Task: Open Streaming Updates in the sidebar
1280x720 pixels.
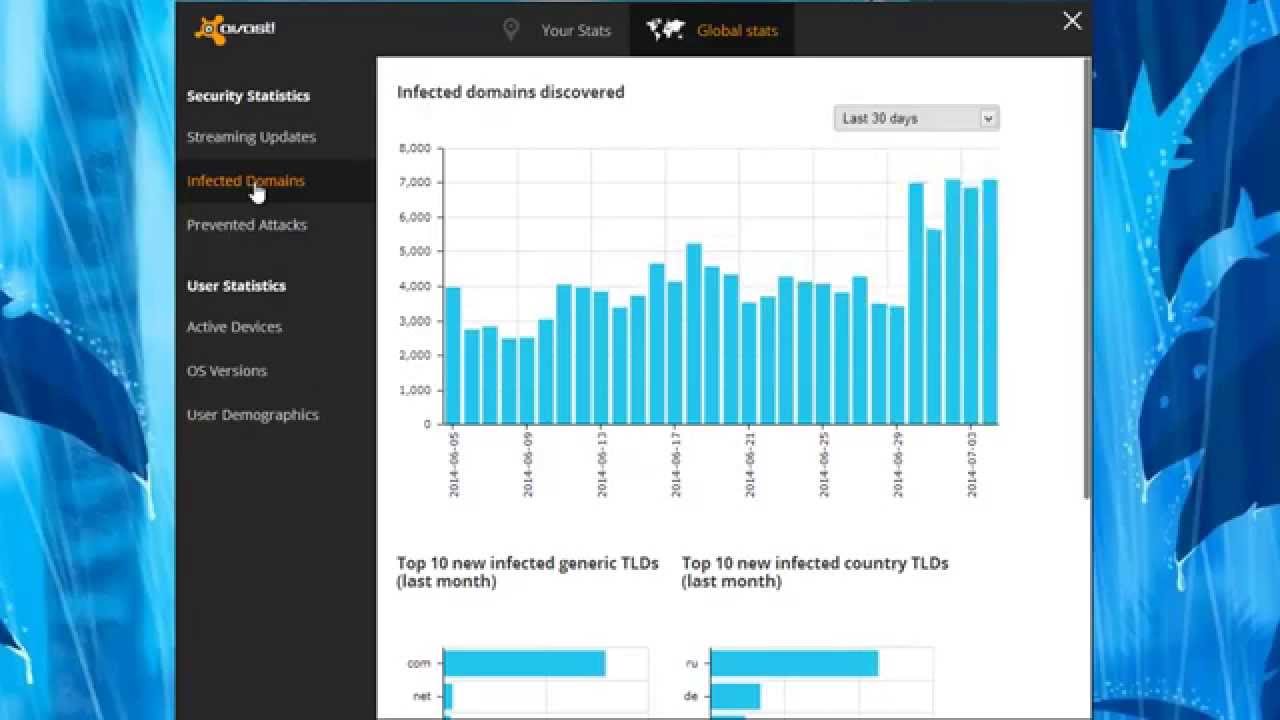Action: (x=251, y=137)
